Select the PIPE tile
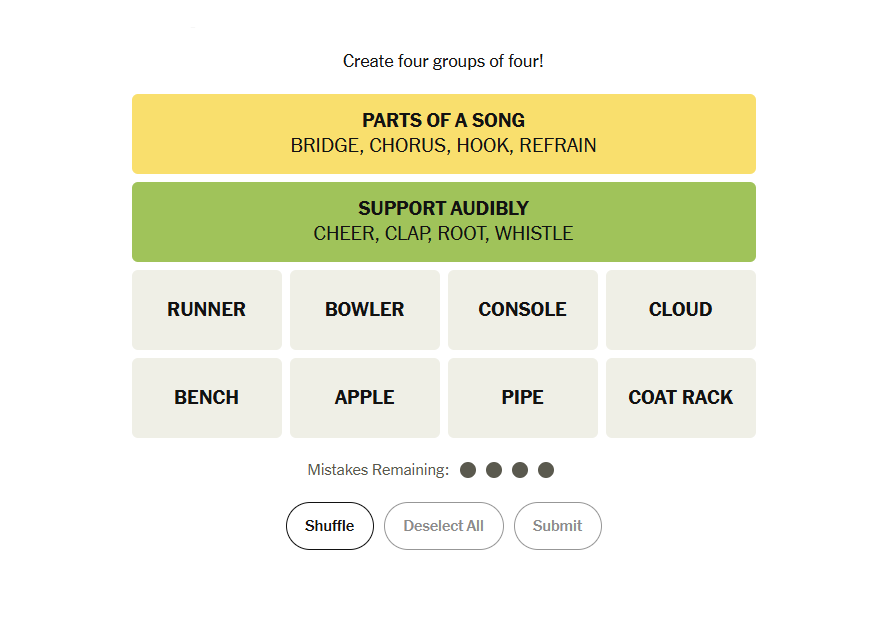Viewport: 893px width, 619px height. [523, 397]
